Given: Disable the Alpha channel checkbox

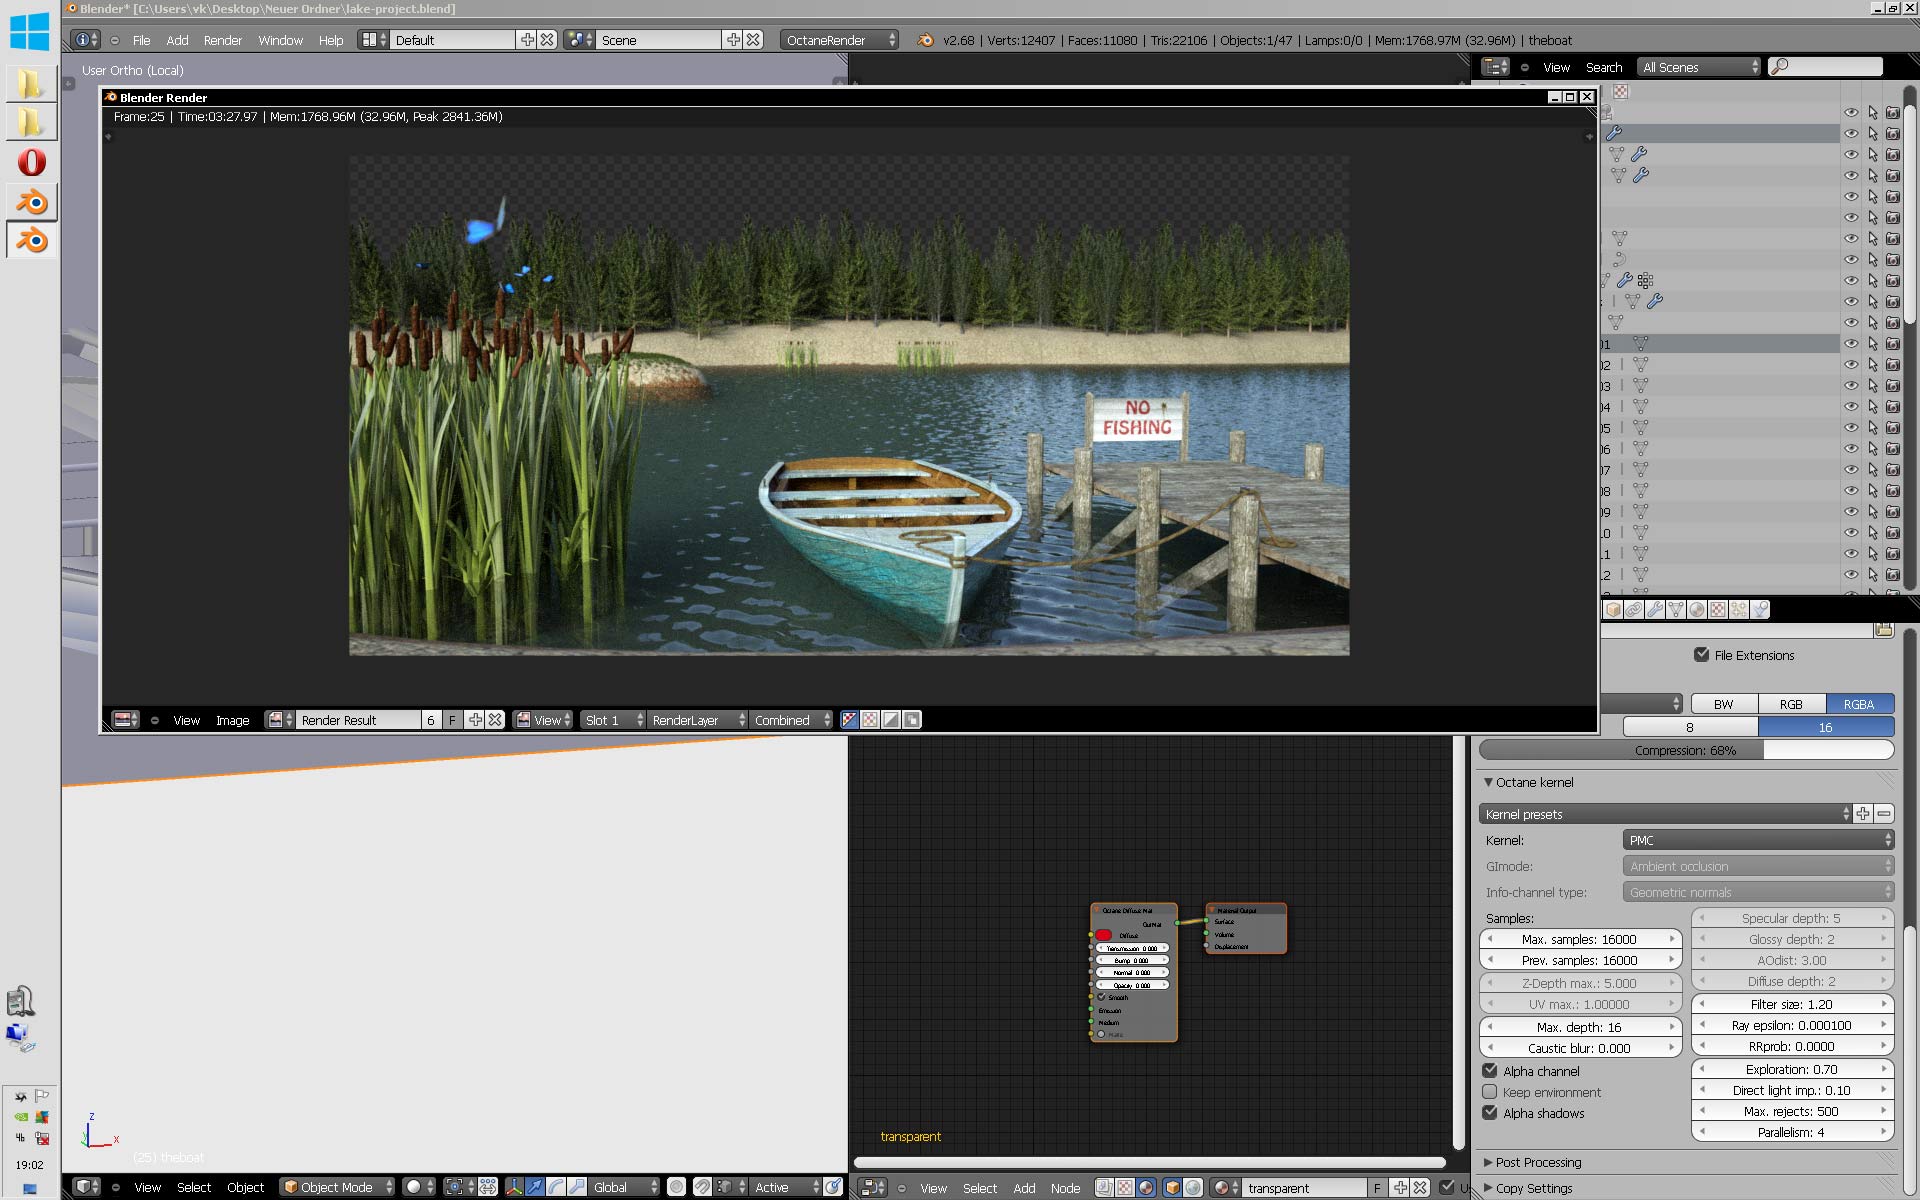Looking at the screenshot, I should click(x=1490, y=1071).
